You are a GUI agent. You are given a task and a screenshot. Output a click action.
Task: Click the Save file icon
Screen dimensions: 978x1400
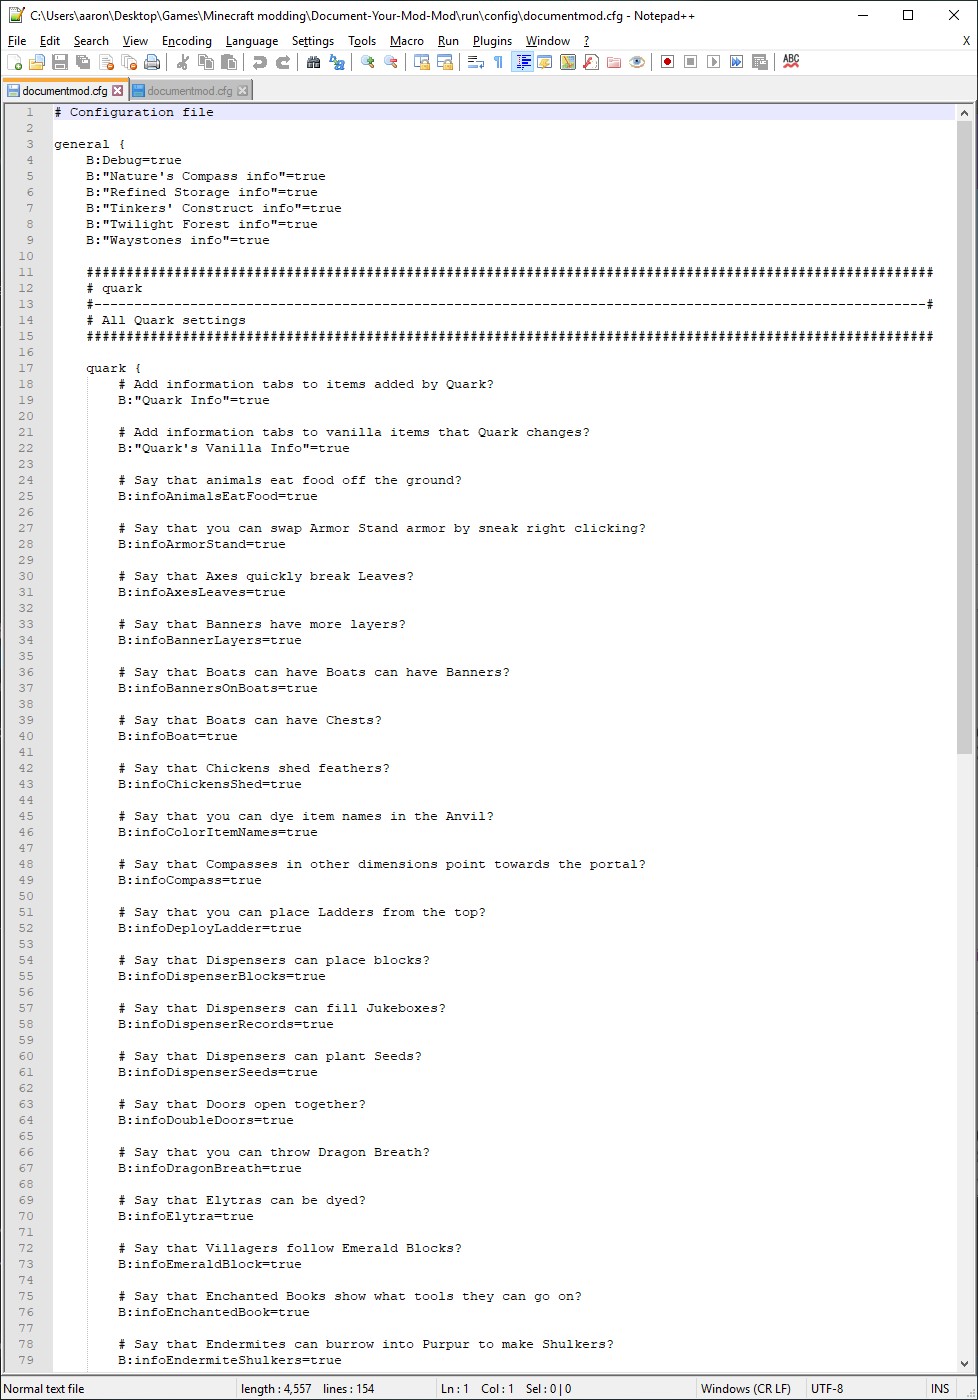(60, 62)
